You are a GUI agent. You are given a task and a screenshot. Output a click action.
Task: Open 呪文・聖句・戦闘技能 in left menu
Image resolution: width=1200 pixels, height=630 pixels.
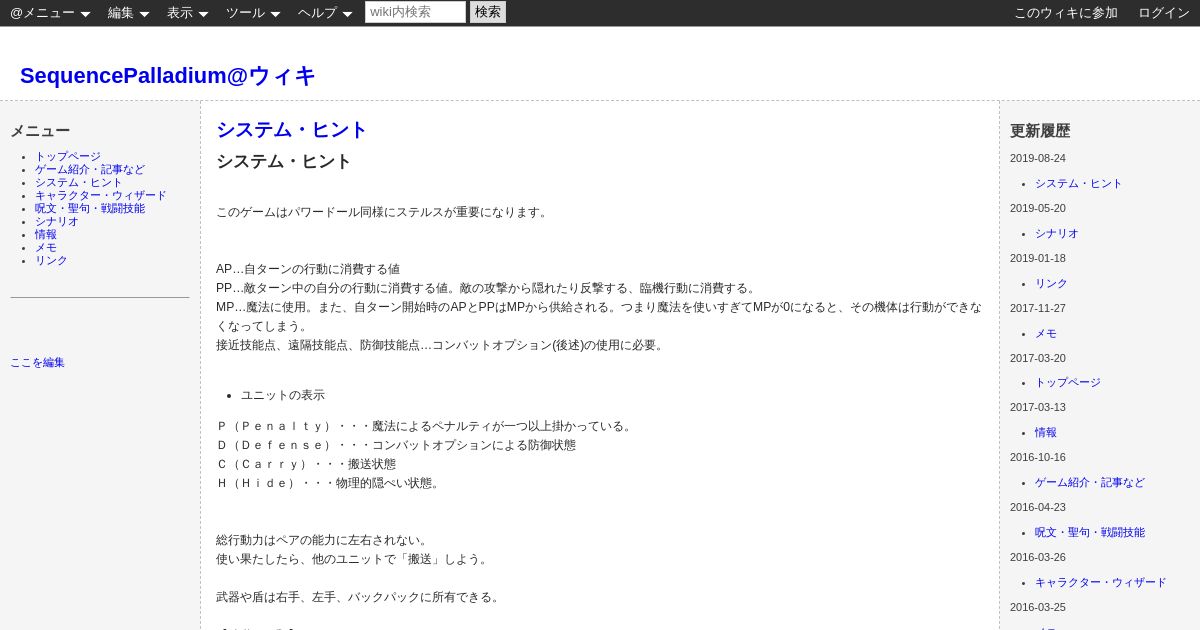click(x=90, y=209)
